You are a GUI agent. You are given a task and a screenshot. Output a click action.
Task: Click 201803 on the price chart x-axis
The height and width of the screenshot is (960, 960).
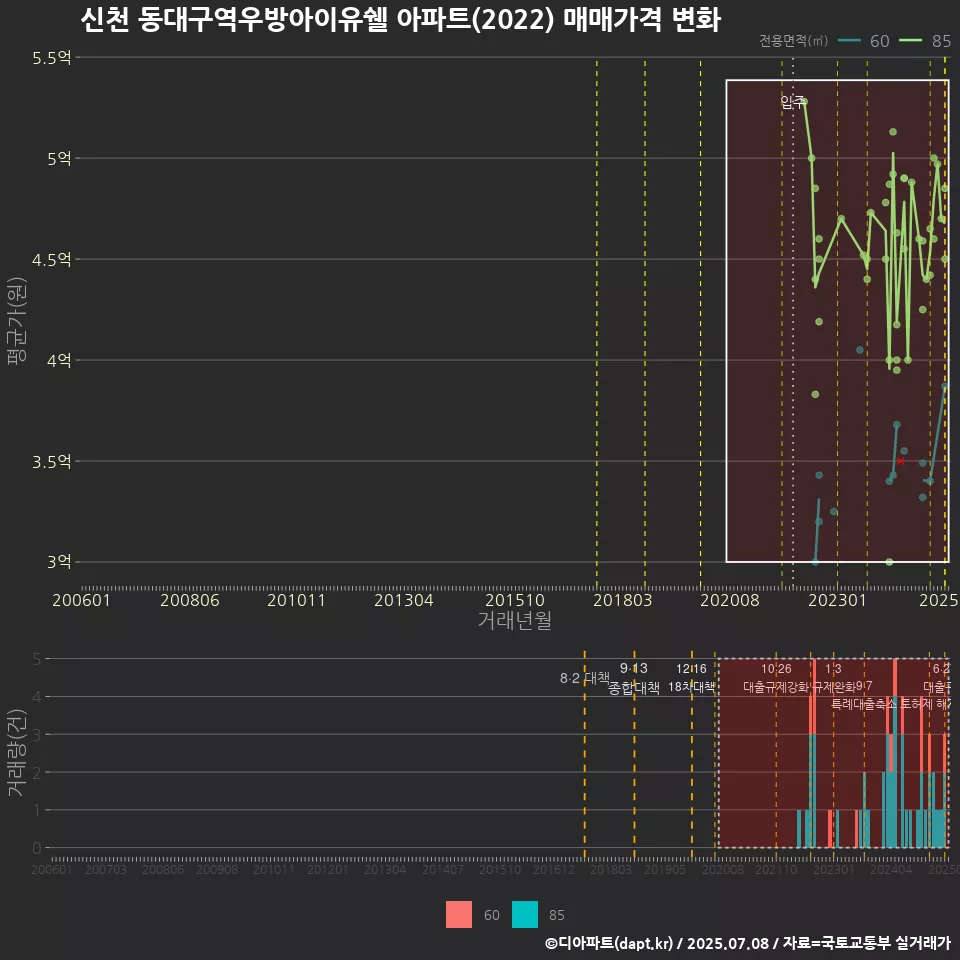623,600
